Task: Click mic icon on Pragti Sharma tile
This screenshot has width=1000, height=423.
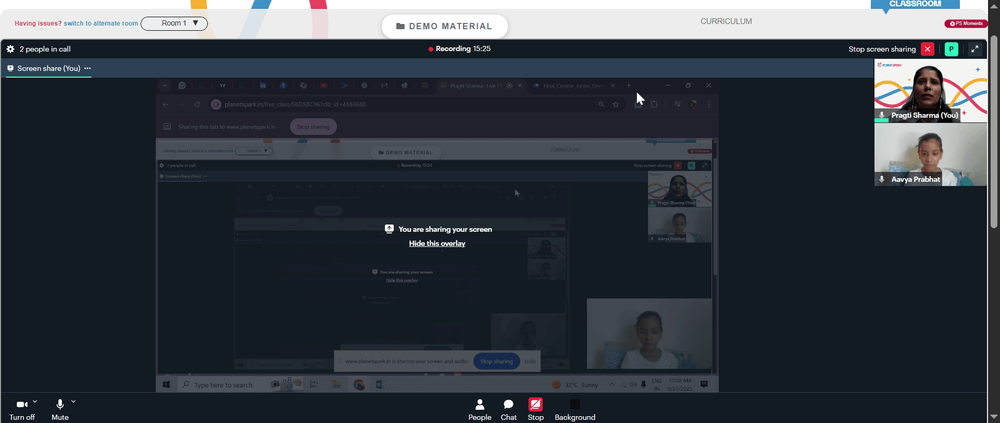Action: click(x=882, y=115)
